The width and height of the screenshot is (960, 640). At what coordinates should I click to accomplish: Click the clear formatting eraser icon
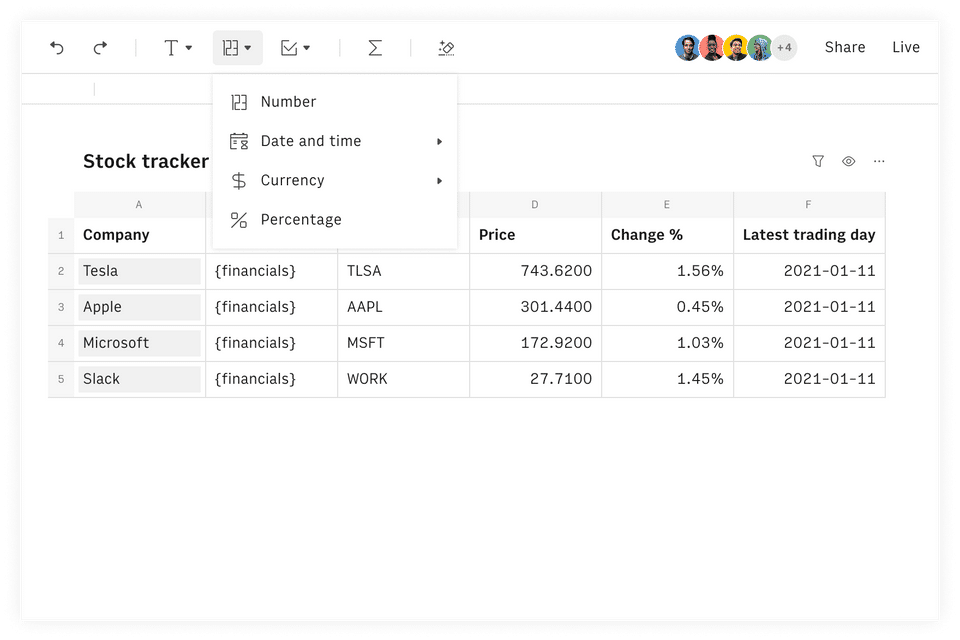(x=446, y=48)
